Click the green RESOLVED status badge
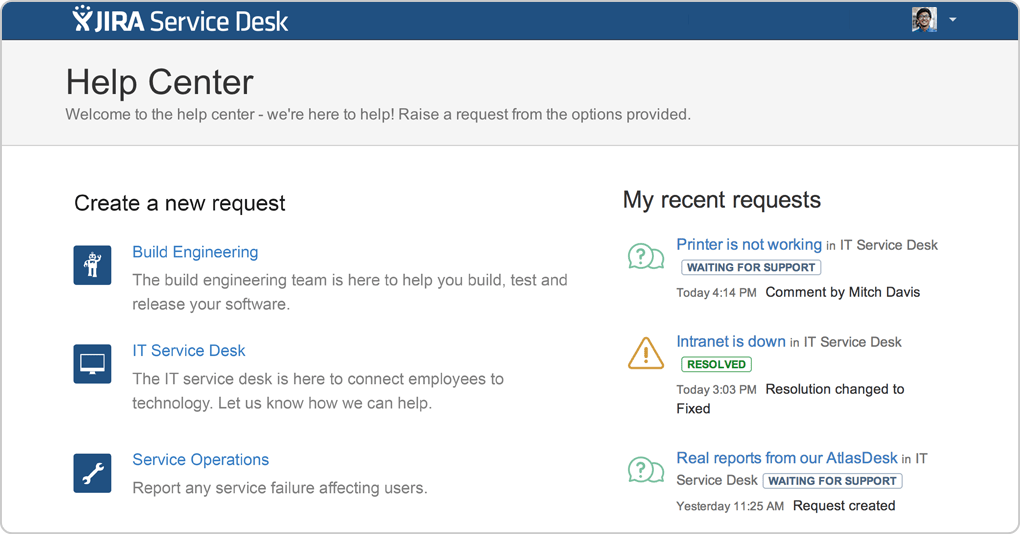The height and width of the screenshot is (534, 1020). [716, 364]
